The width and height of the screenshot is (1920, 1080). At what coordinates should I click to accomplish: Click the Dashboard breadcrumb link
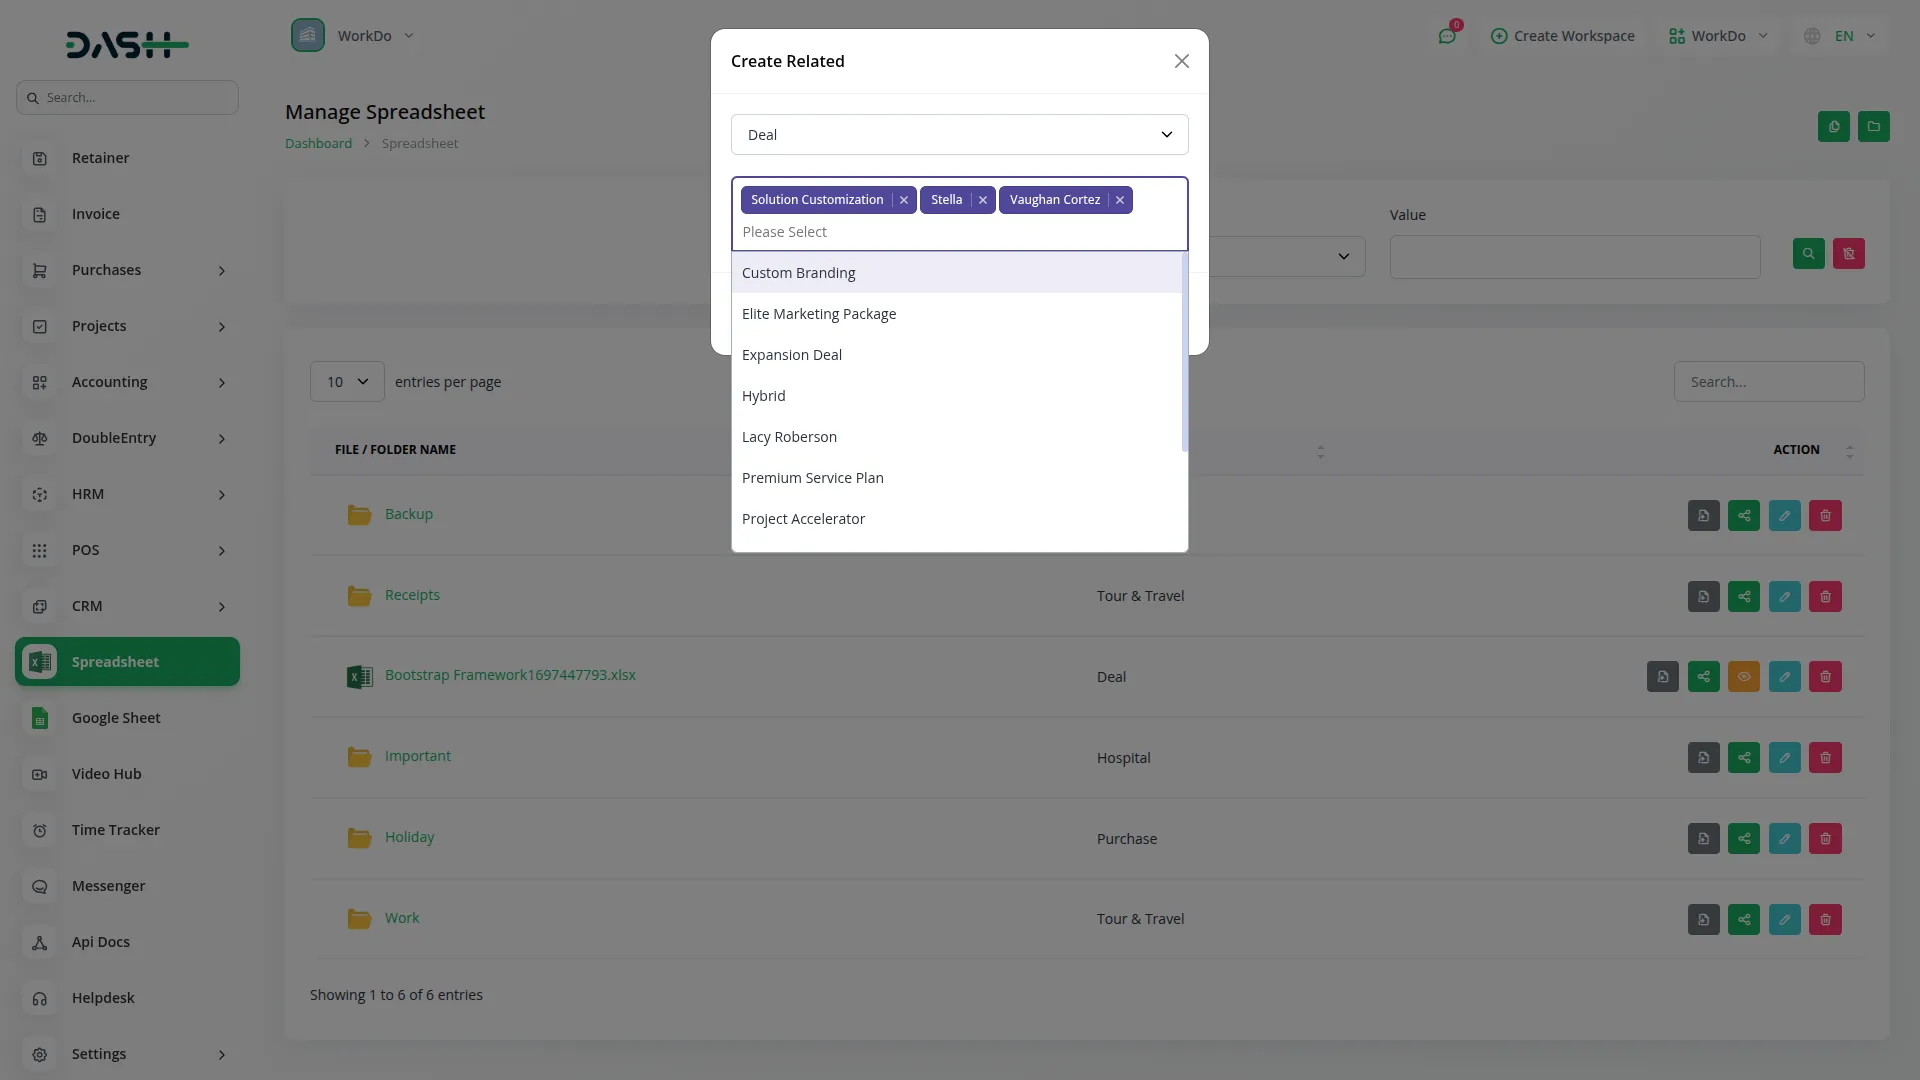(x=318, y=143)
